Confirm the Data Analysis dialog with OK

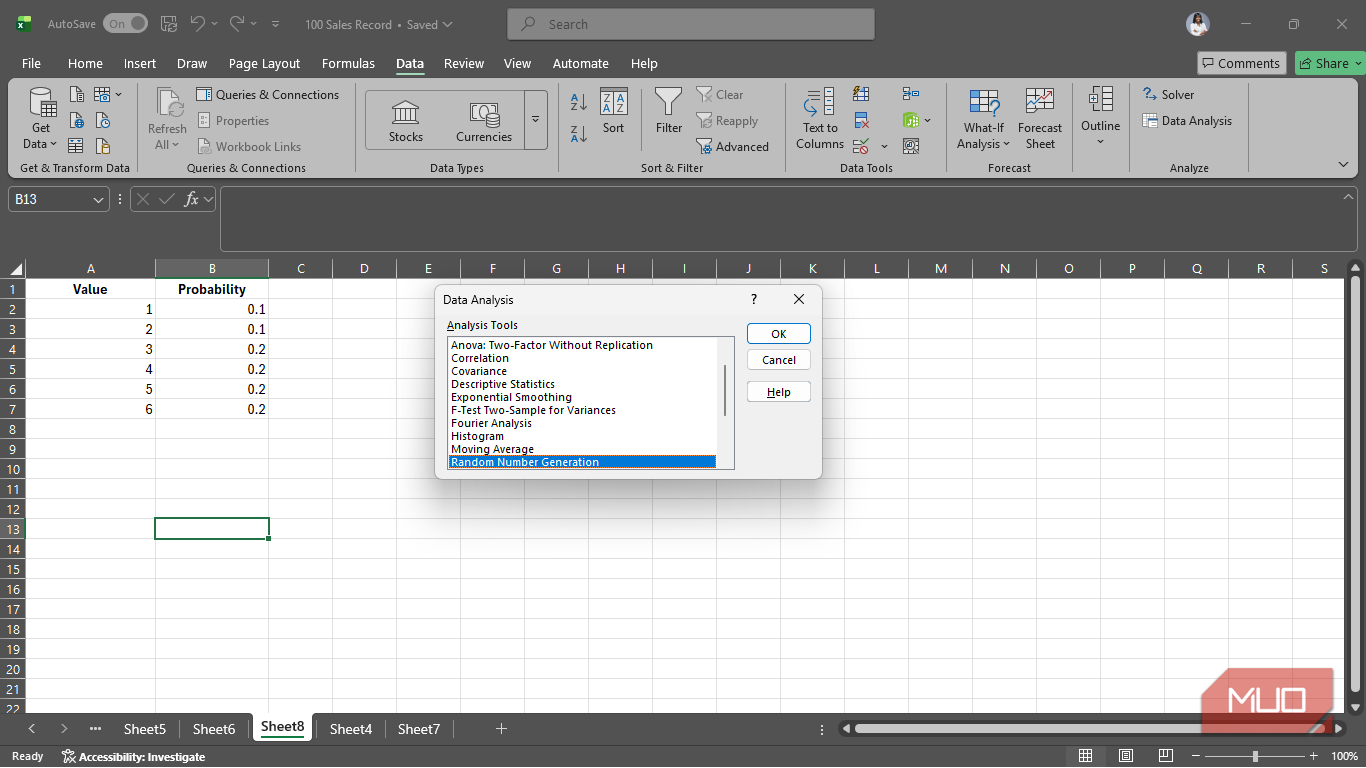click(x=779, y=334)
